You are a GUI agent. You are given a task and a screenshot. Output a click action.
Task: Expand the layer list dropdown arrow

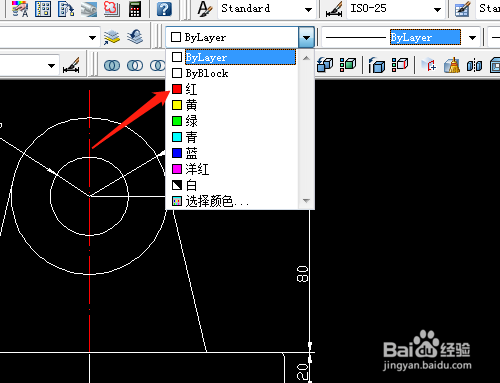tap(92, 38)
